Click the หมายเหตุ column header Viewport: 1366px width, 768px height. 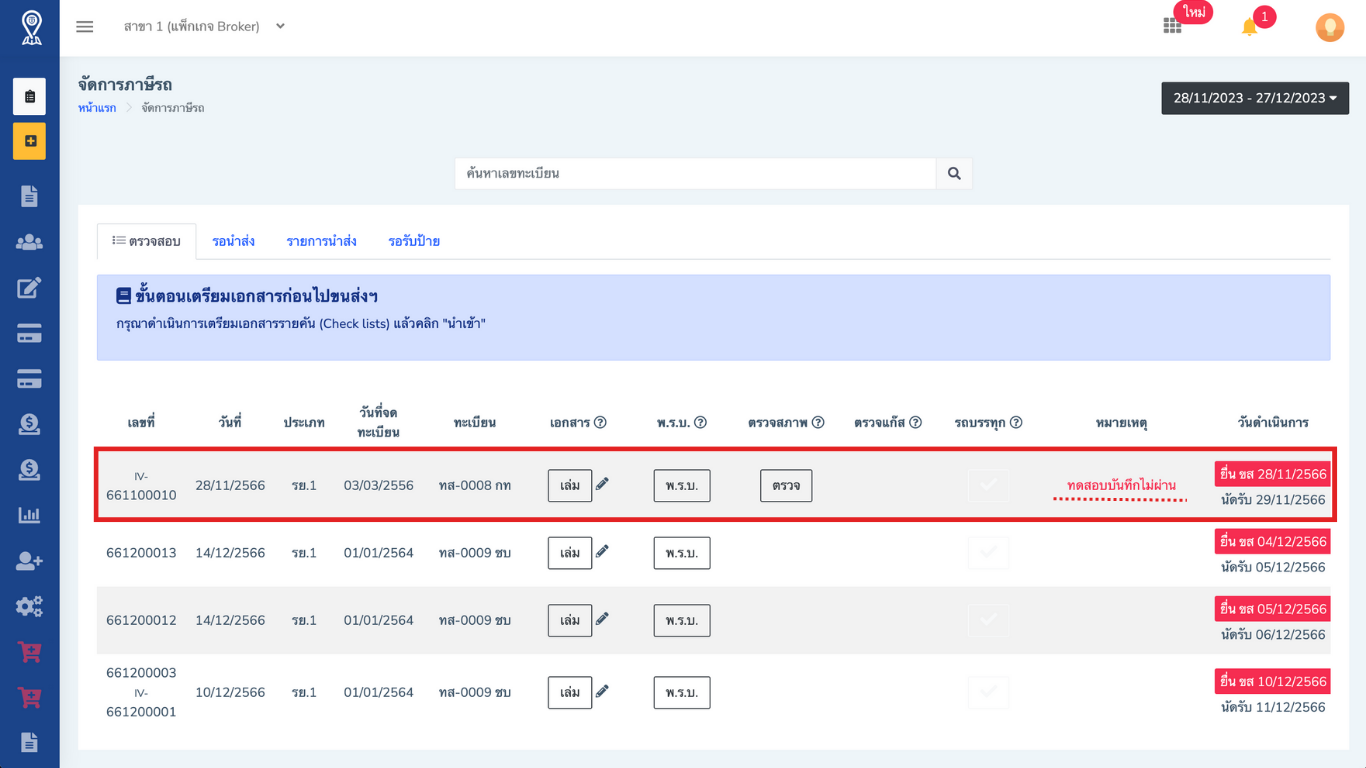(1121, 423)
